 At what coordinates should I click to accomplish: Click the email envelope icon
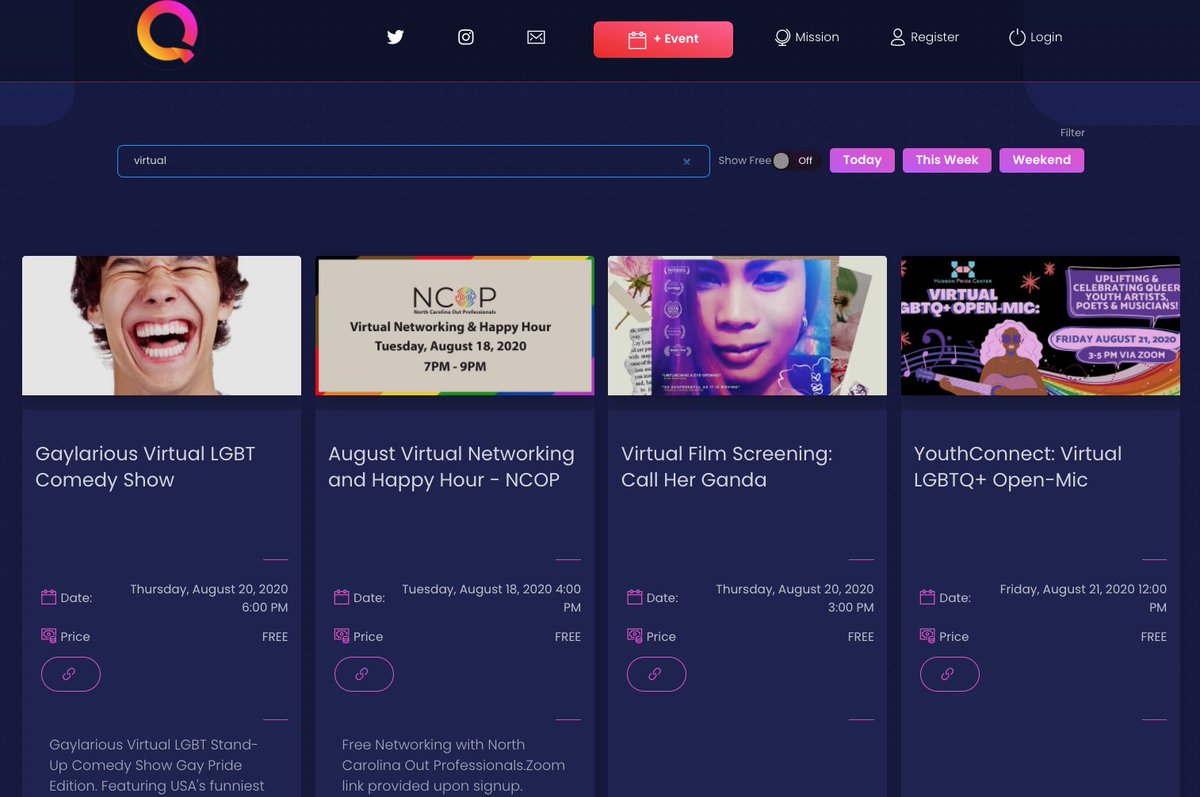click(x=536, y=37)
